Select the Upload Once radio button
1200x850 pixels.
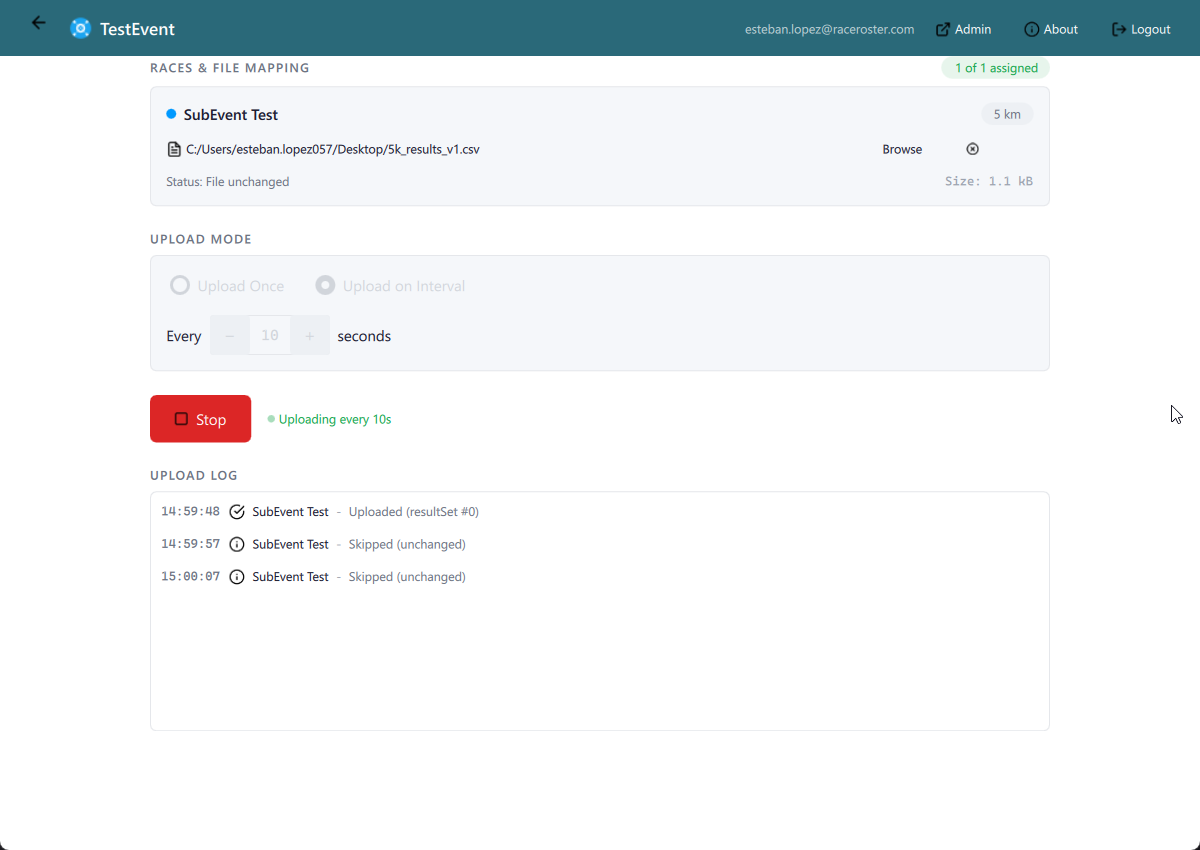coord(180,285)
